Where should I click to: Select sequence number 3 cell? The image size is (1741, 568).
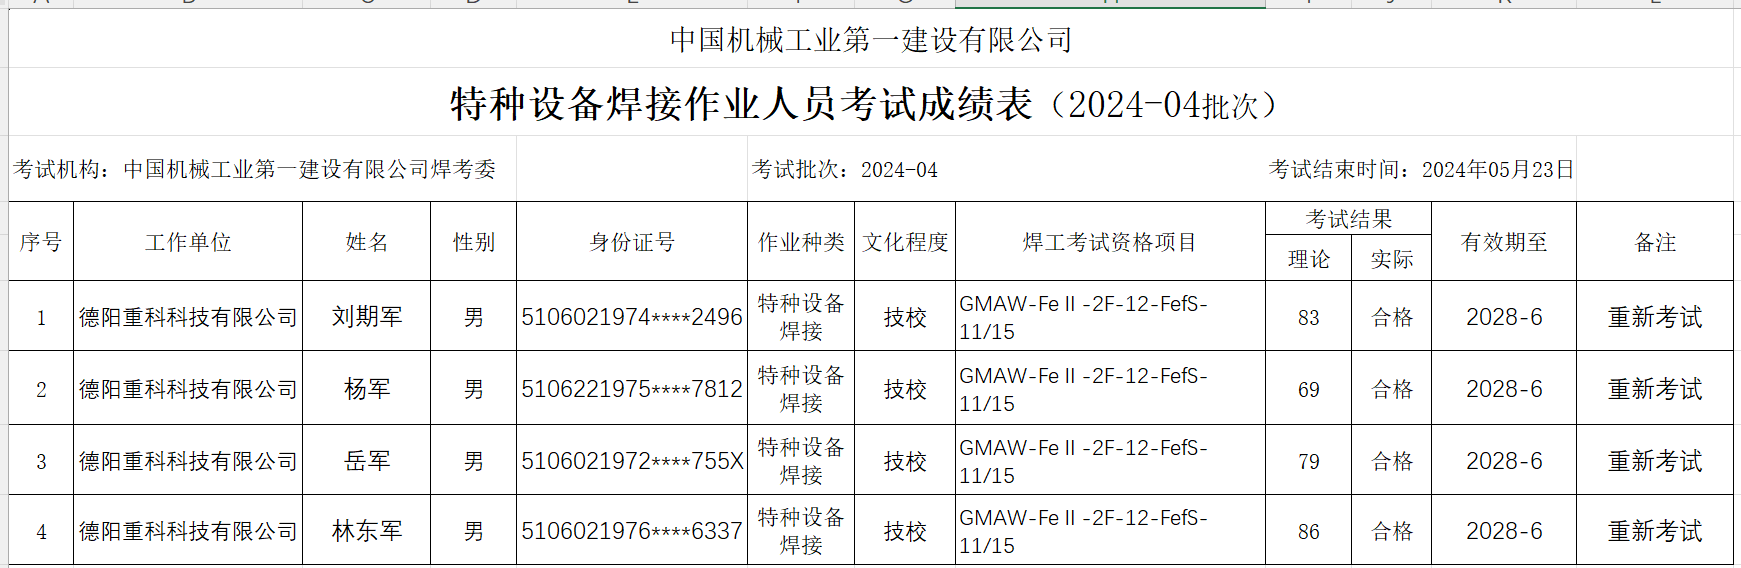pos(41,460)
